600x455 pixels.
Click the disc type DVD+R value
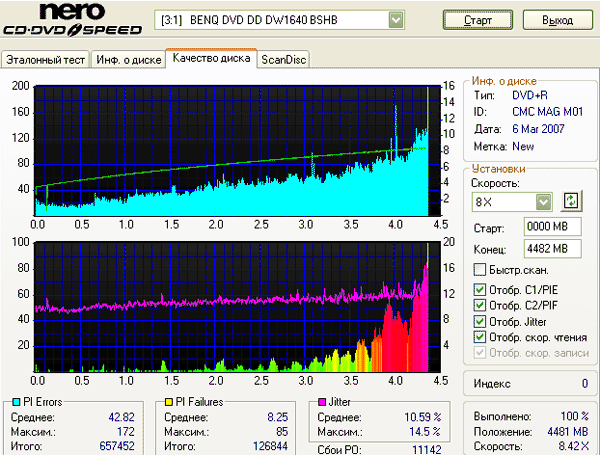coord(530,95)
